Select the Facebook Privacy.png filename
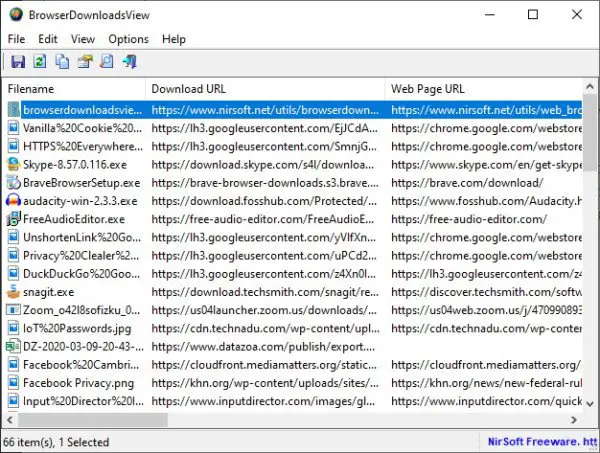Screen dimensions: 600x453 (x=78, y=383)
